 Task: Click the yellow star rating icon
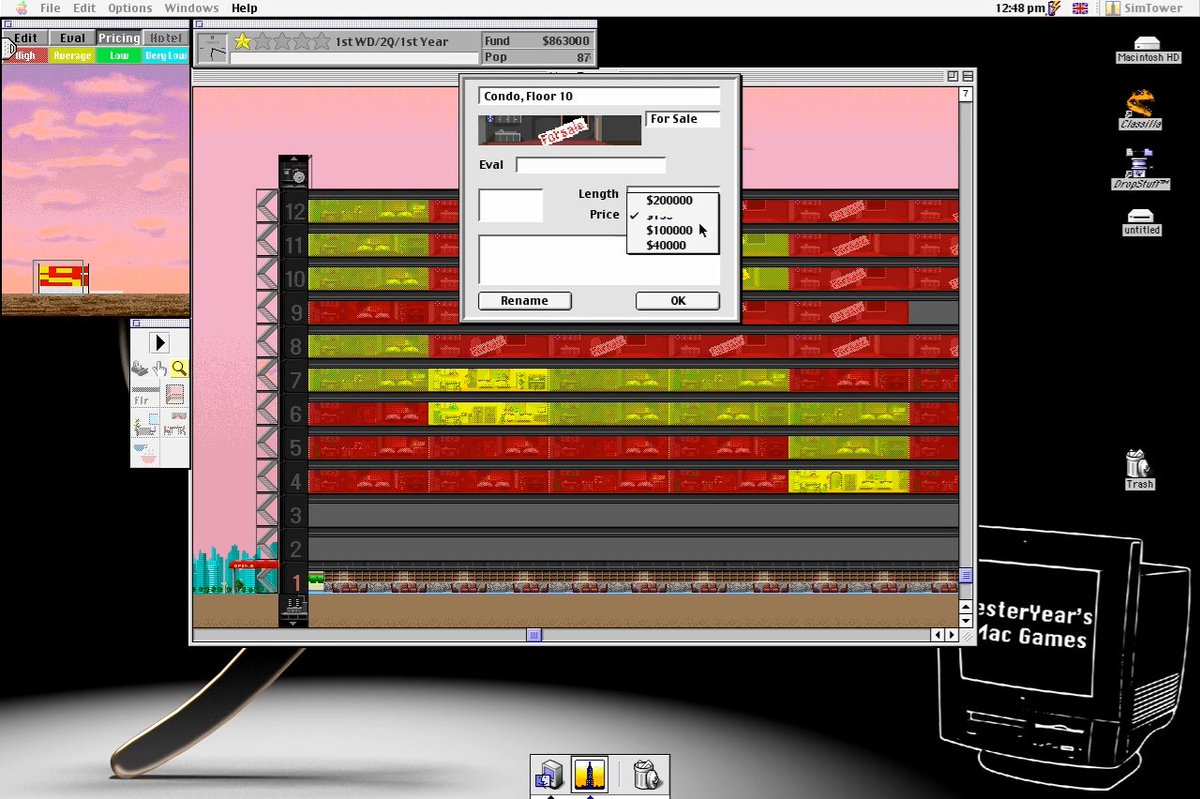point(242,42)
